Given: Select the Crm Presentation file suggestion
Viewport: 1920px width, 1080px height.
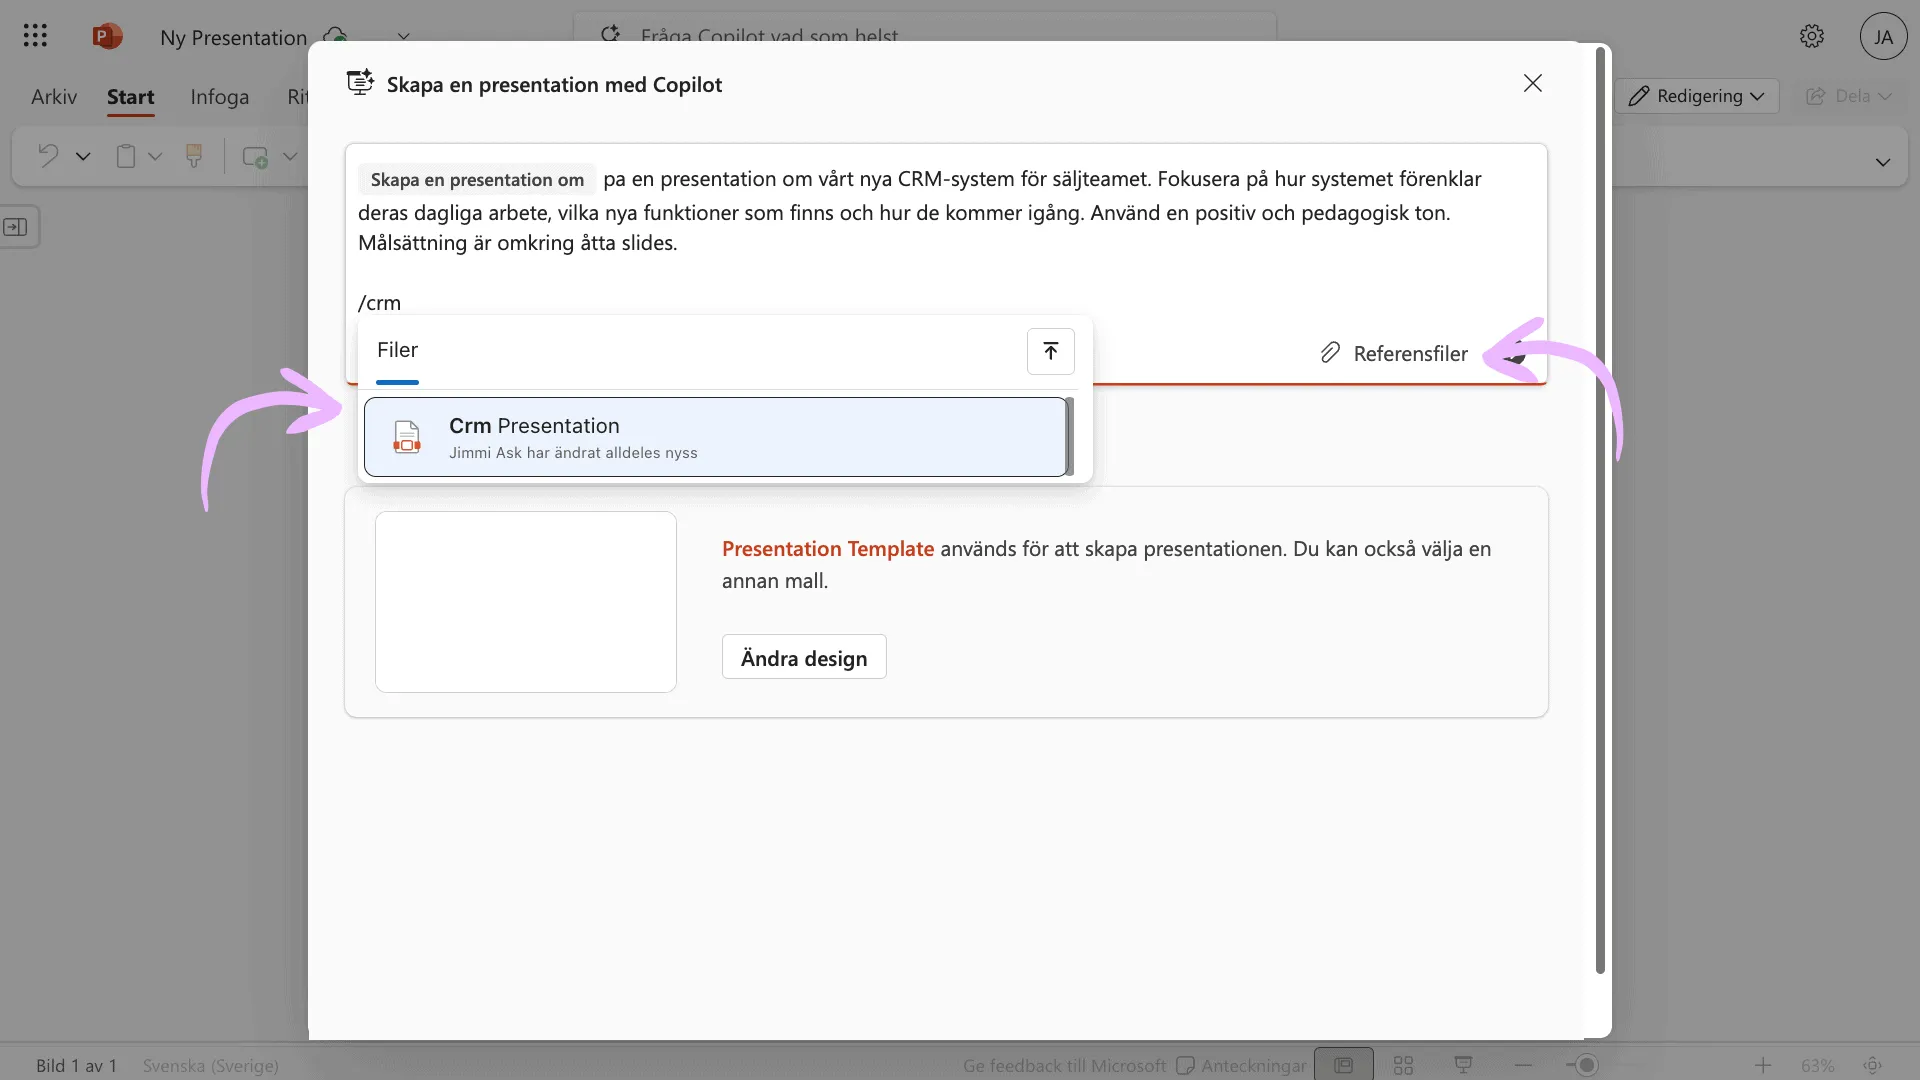Looking at the screenshot, I should [x=716, y=437].
